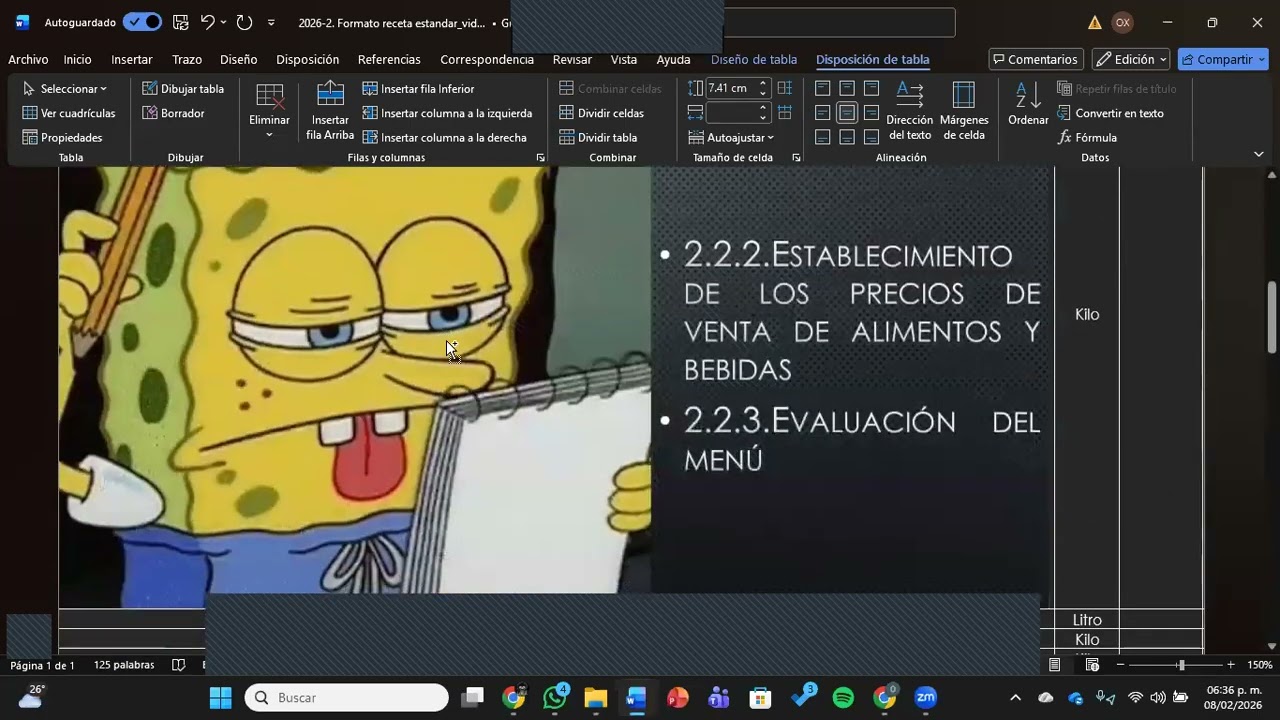Open Quick Access Toolbar customize dropdown

tap(271, 22)
